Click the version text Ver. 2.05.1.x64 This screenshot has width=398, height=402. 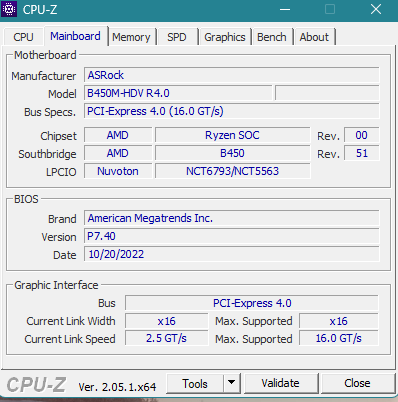tap(117, 387)
